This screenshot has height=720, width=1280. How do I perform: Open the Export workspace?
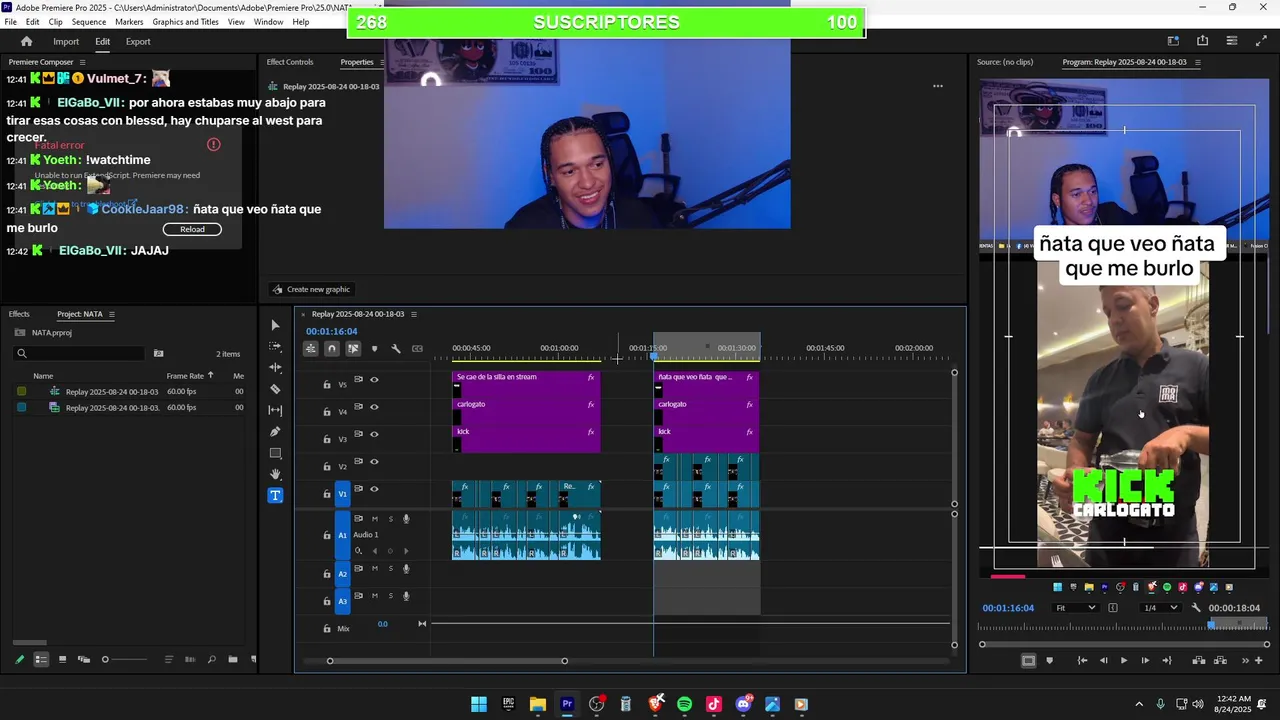pyautogui.click(x=138, y=41)
